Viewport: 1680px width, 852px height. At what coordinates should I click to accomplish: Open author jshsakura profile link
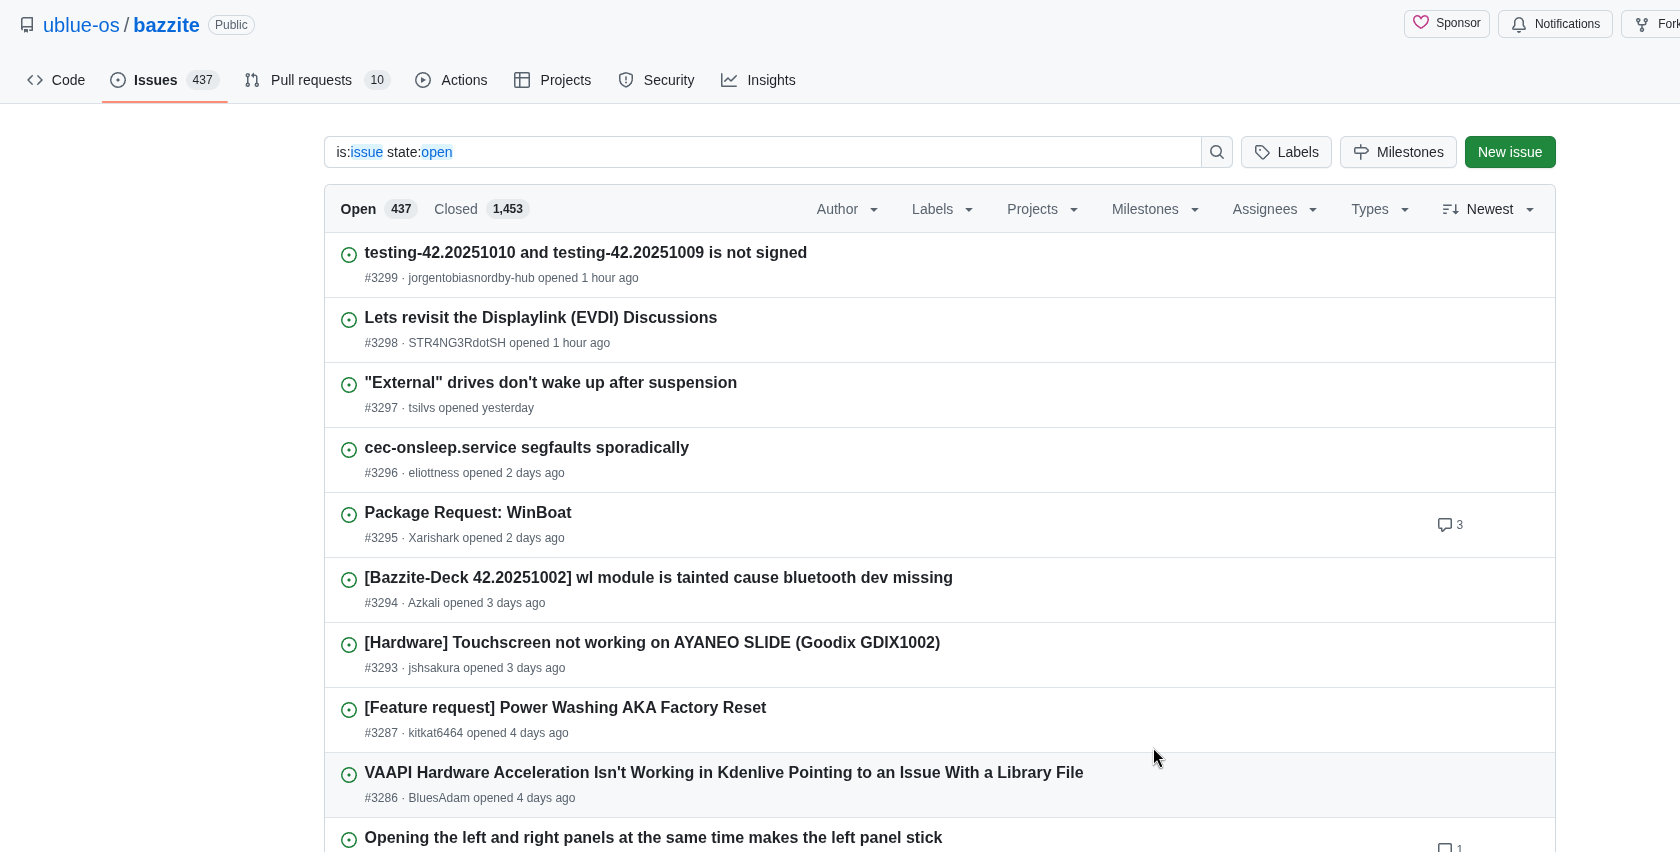434,668
